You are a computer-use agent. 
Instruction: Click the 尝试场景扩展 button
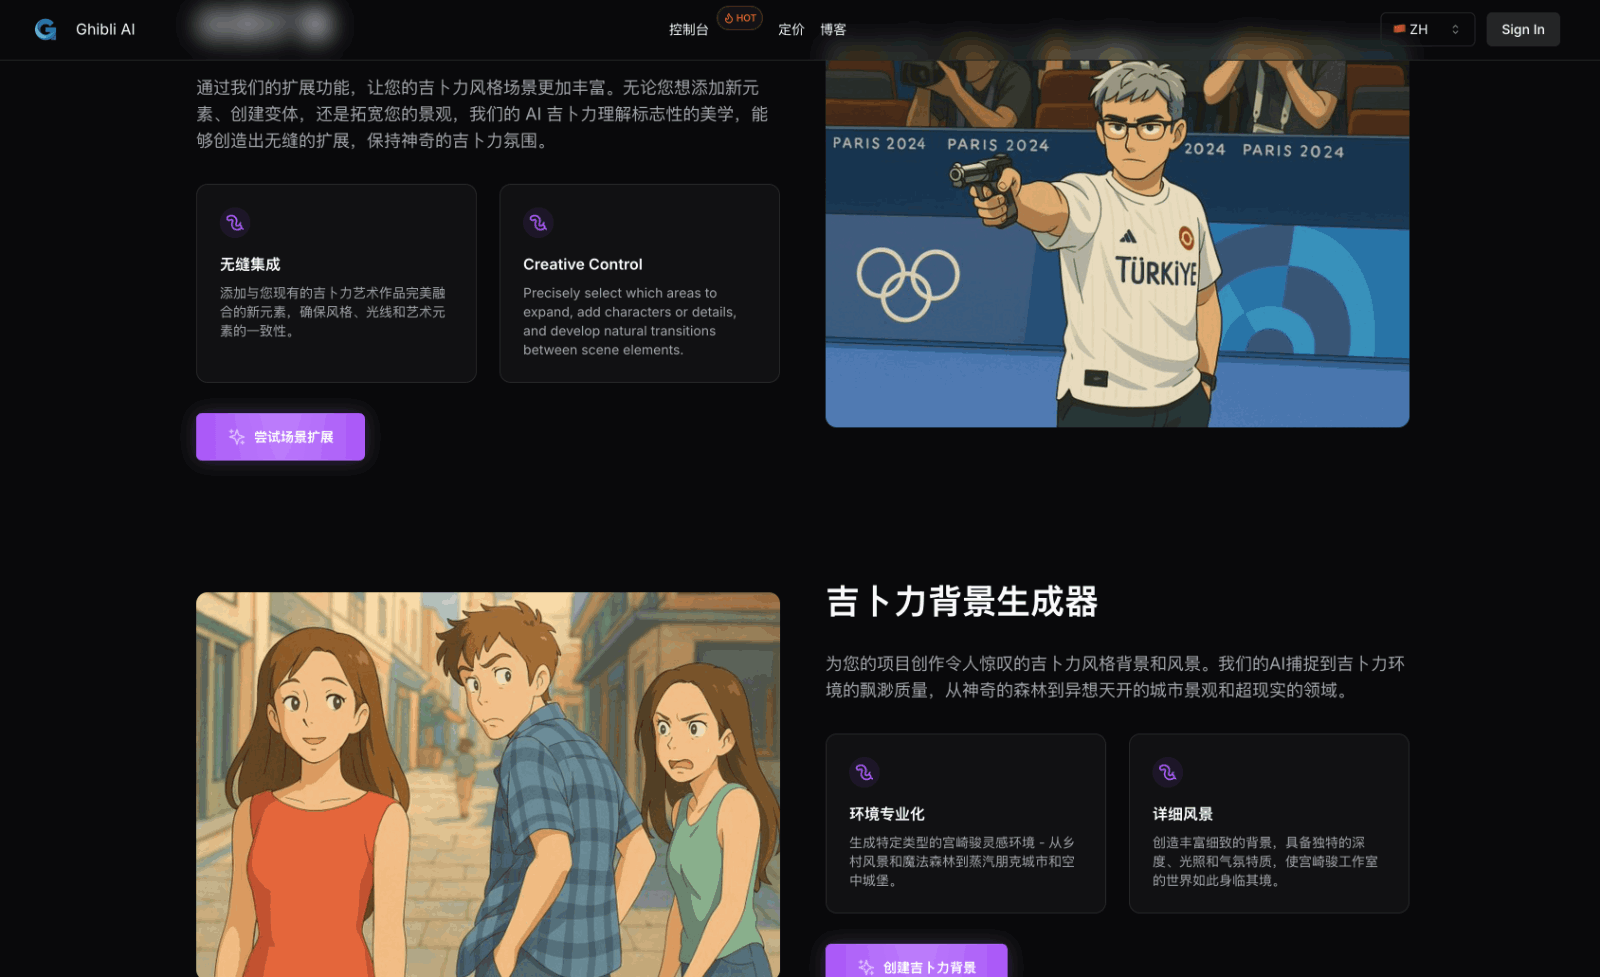(x=280, y=437)
